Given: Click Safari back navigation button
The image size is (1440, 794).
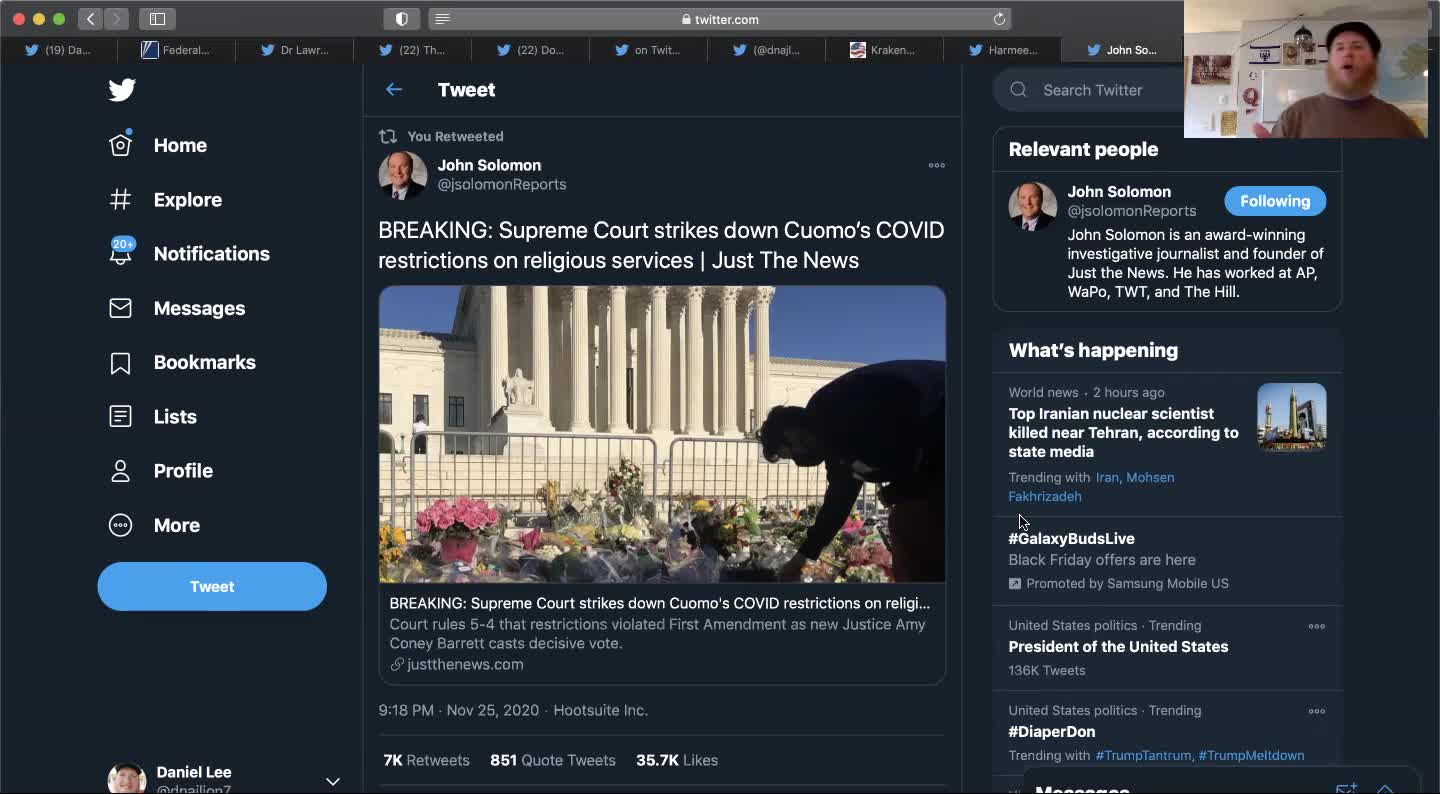Looking at the screenshot, I should click(90, 19).
